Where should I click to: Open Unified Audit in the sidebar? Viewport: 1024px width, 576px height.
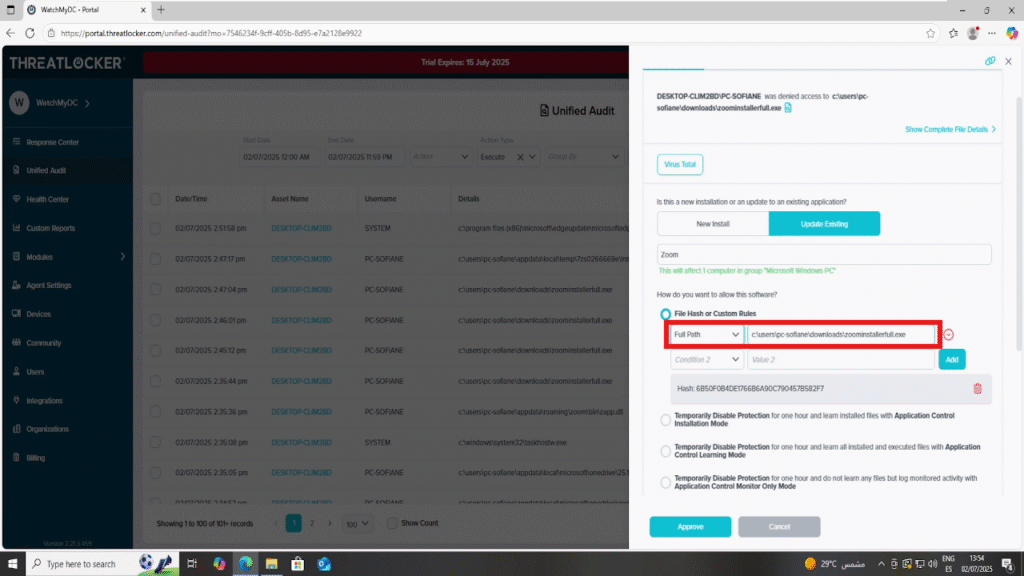pos(46,170)
